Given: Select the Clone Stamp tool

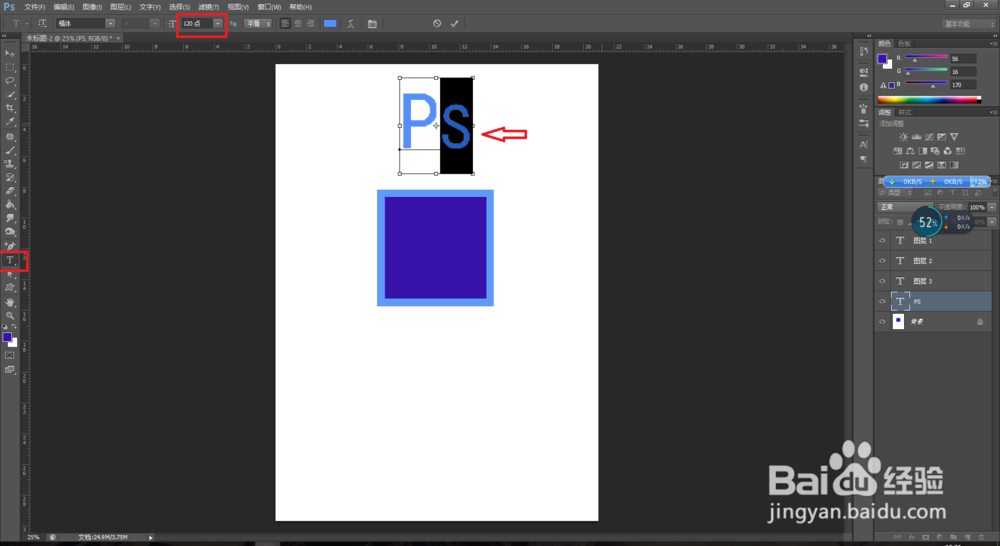Looking at the screenshot, I should (10, 164).
